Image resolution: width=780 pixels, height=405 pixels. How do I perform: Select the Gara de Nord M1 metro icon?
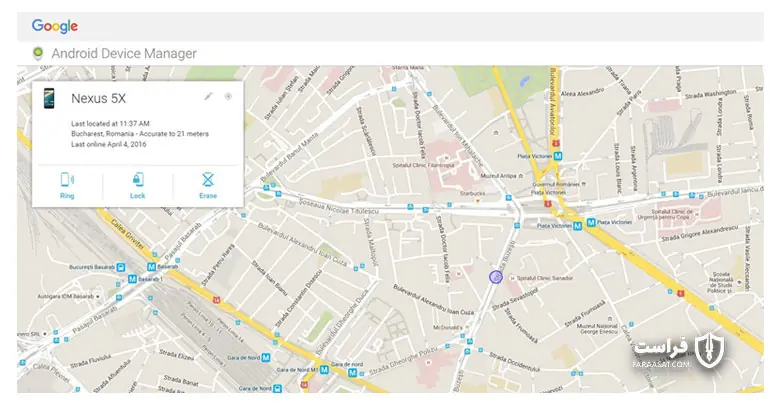click(x=324, y=370)
